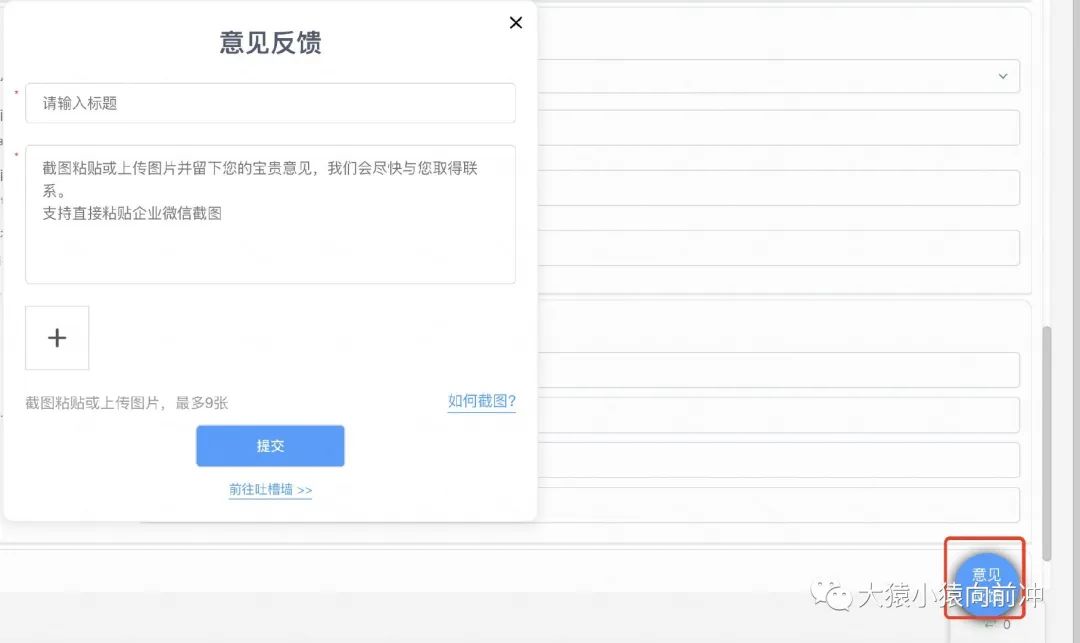
Task: Close the 意见反馈 feedback dialog
Action: coord(516,23)
